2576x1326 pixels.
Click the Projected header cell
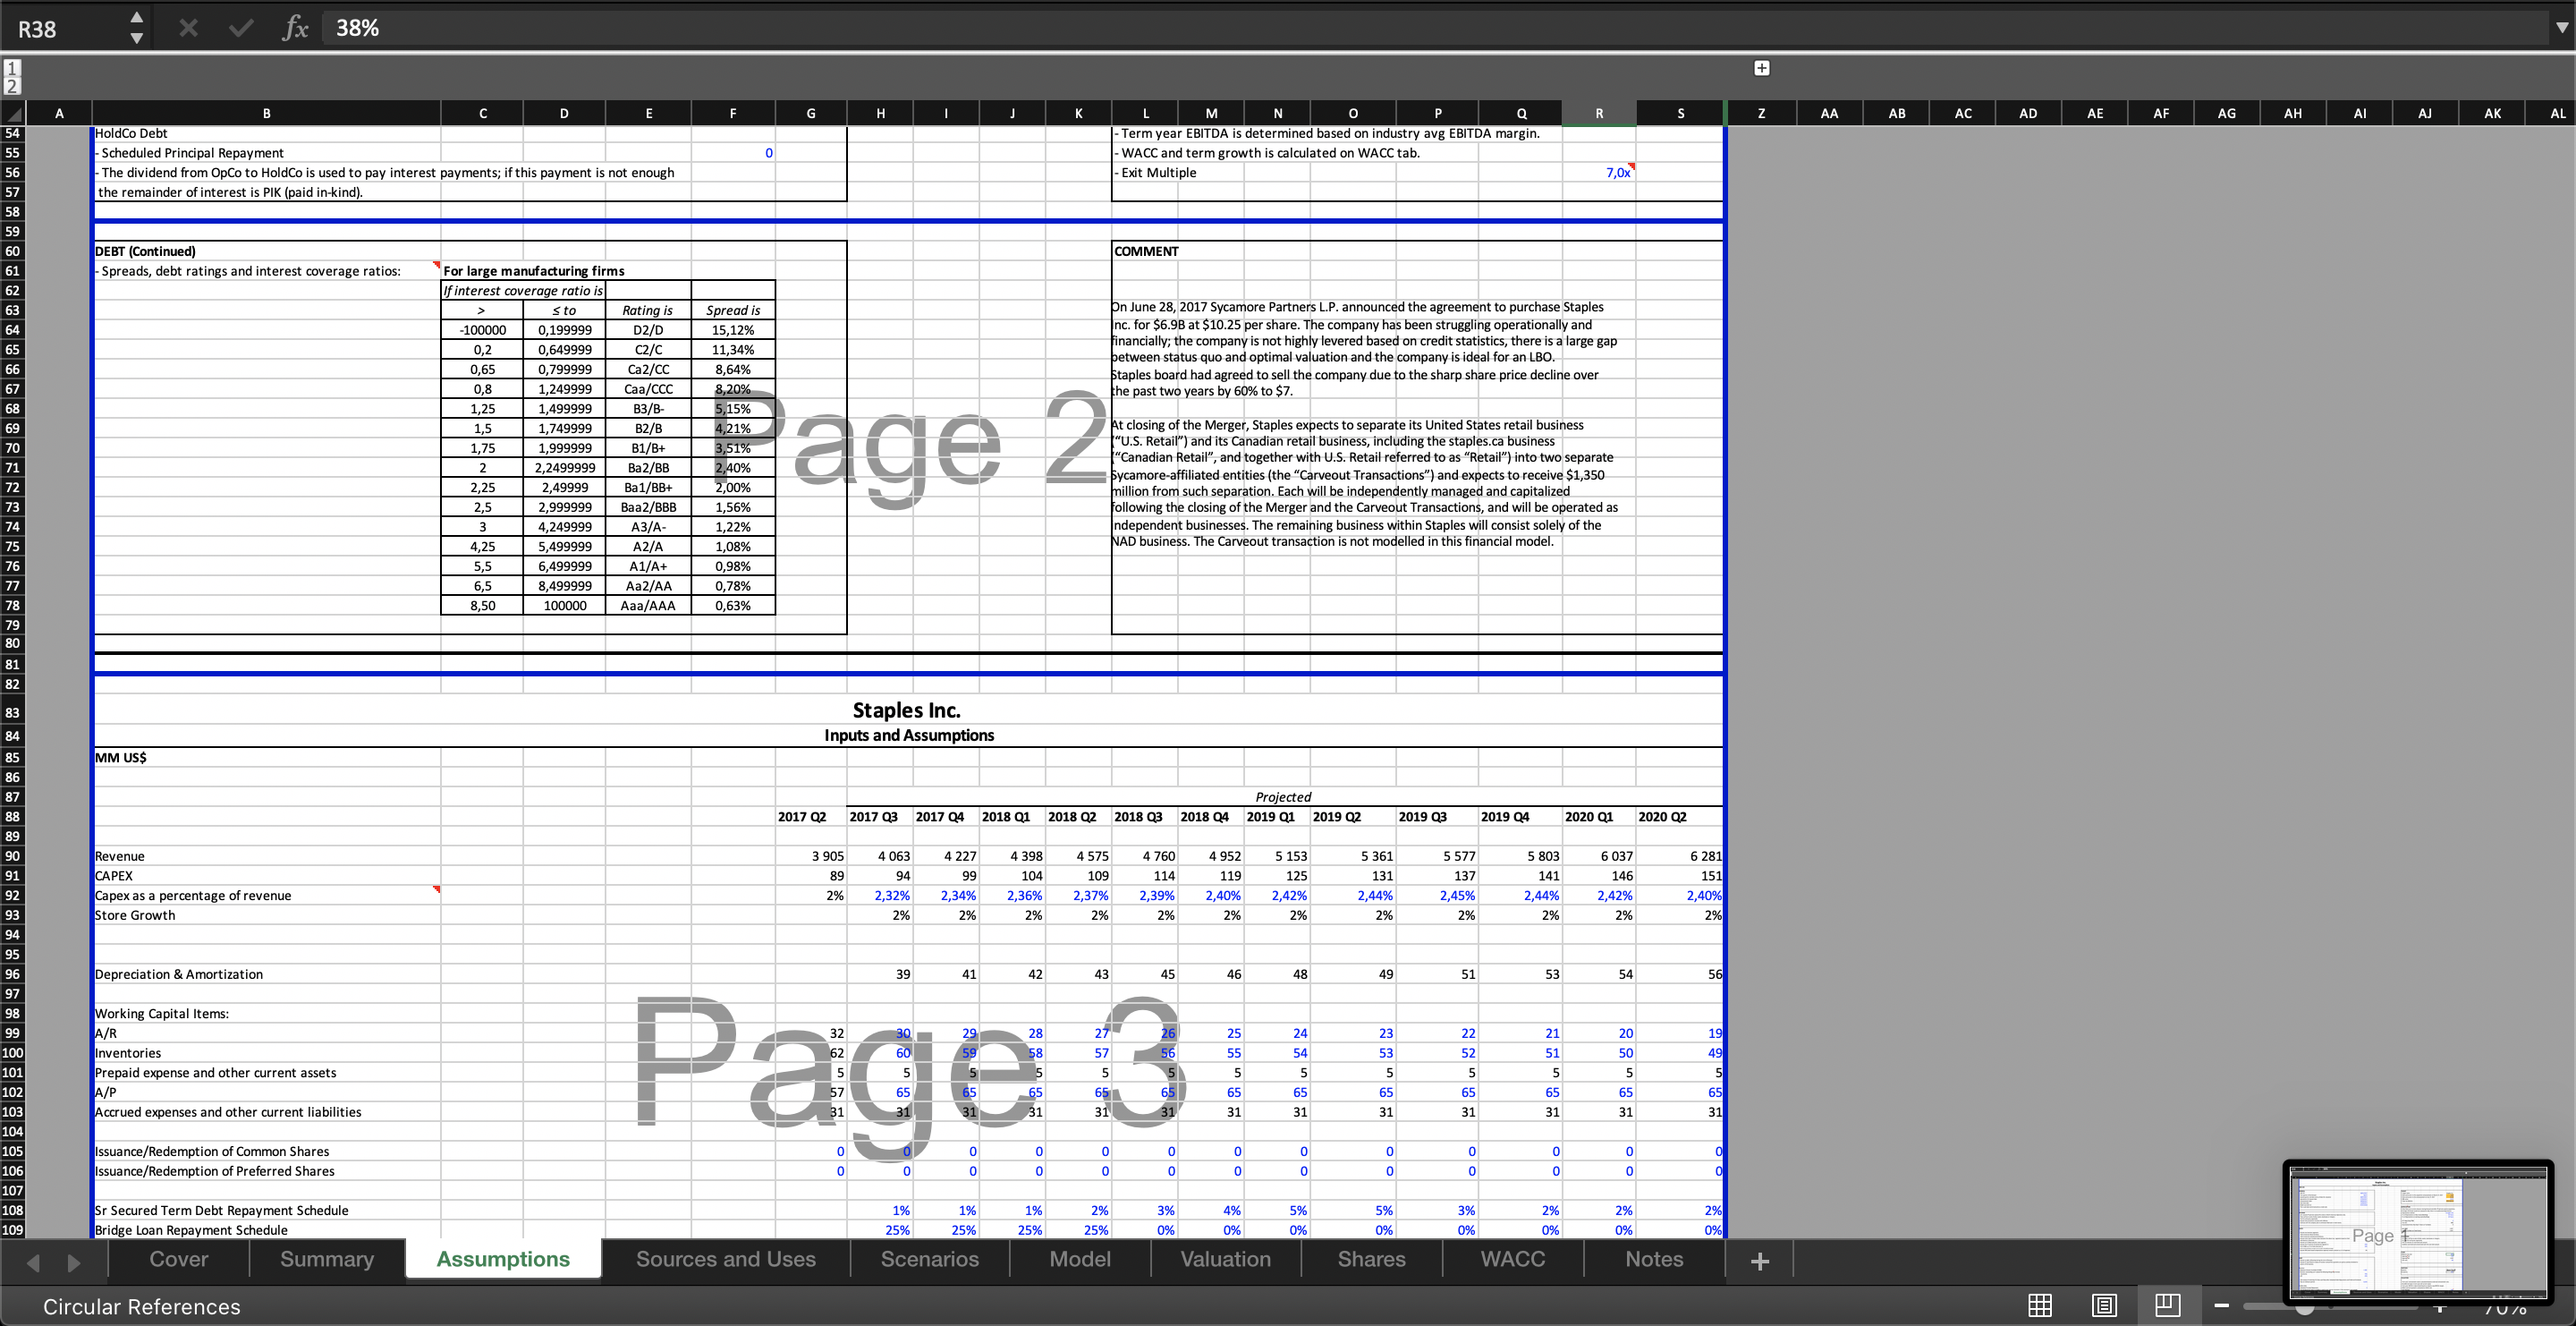1283,797
